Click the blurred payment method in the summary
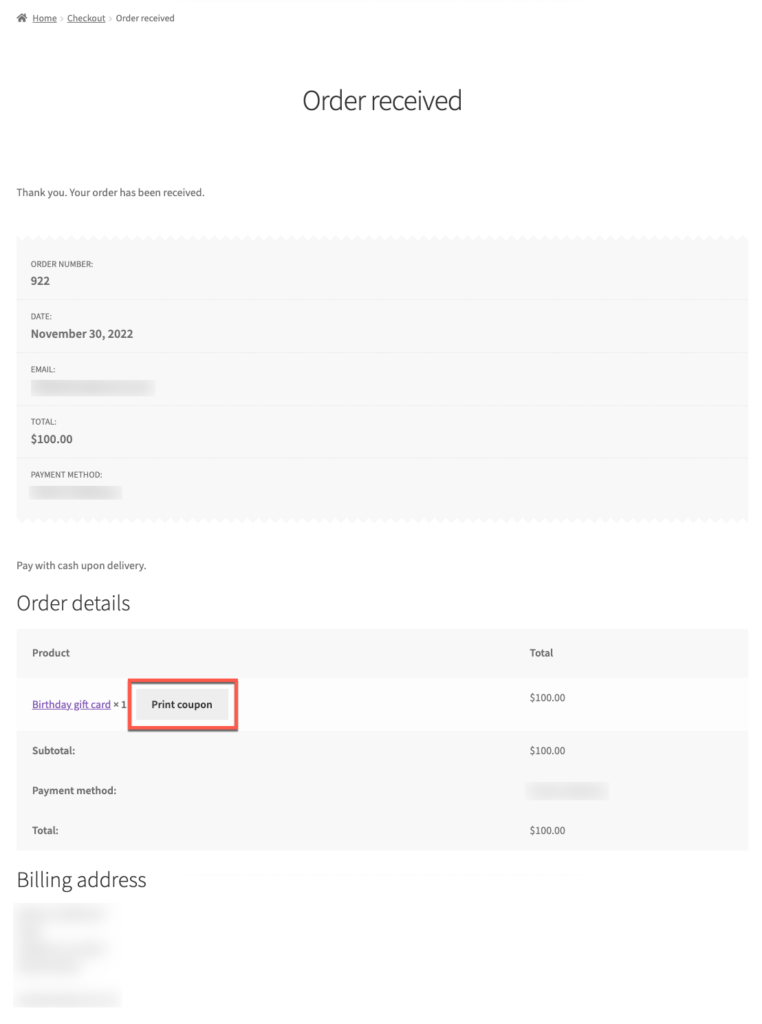Screen dimensions: 762x1024 tap(76, 492)
